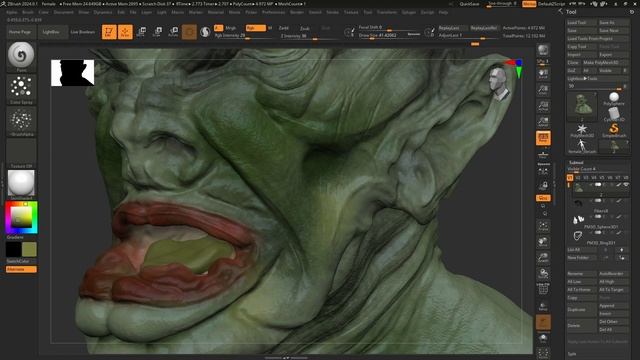Click QuickSave
This screenshot has width=640, height=360.
(x=469, y=4)
